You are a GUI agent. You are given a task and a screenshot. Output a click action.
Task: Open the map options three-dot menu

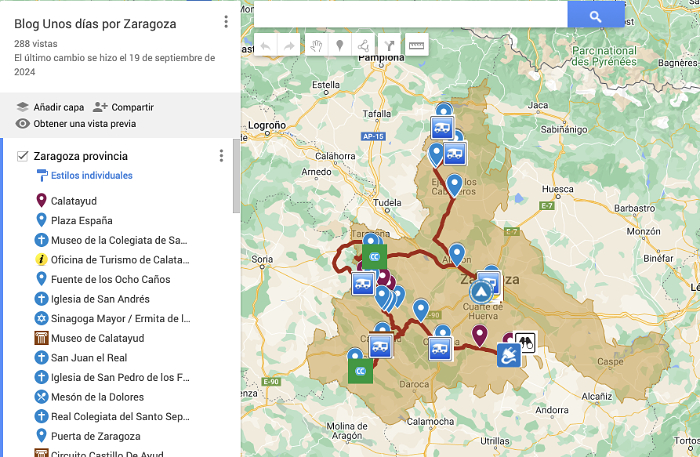(226, 22)
